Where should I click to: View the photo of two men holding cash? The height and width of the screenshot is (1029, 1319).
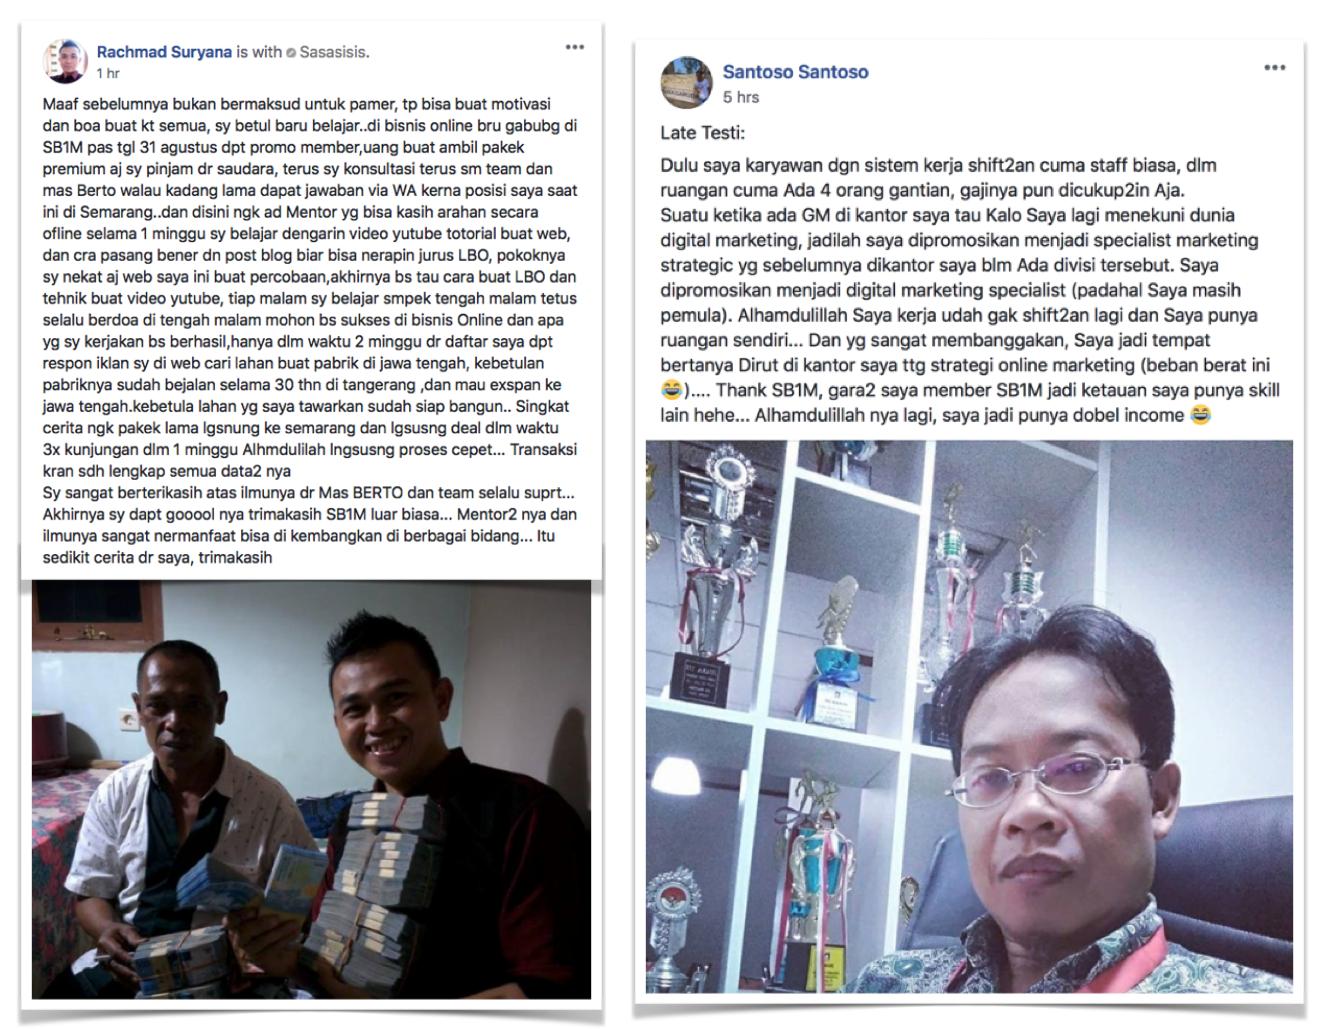pos(311,789)
